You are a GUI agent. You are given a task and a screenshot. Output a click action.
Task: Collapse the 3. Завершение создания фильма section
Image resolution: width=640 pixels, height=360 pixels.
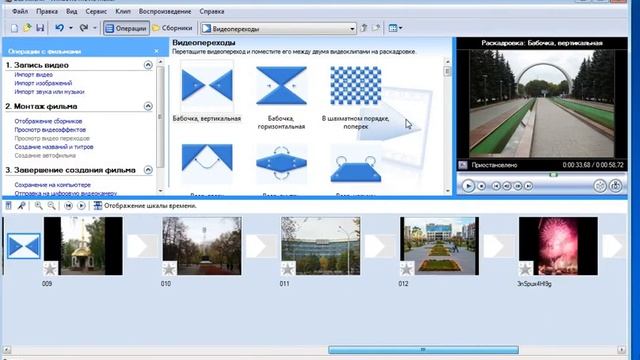tap(148, 170)
